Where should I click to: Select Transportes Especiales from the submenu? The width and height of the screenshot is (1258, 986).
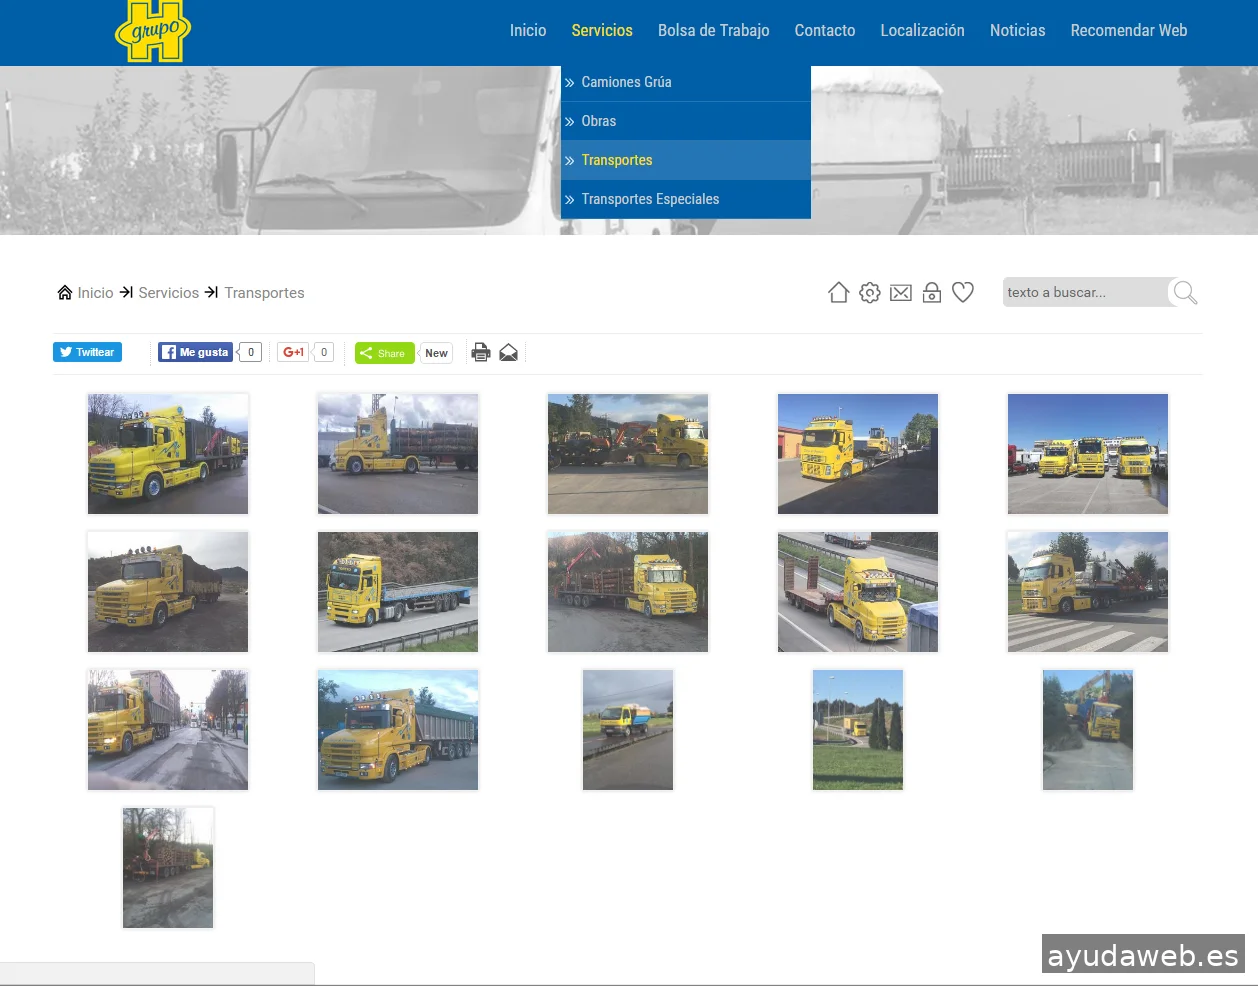(650, 199)
